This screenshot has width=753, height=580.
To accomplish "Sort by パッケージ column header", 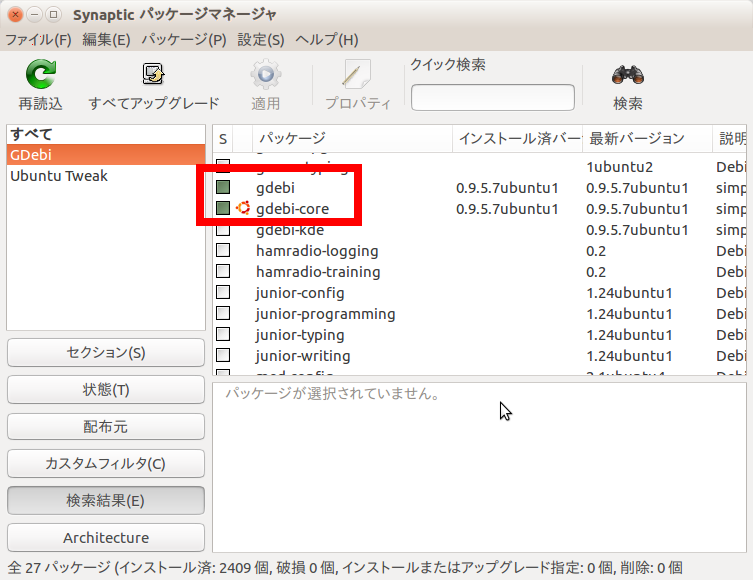I will coord(352,139).
